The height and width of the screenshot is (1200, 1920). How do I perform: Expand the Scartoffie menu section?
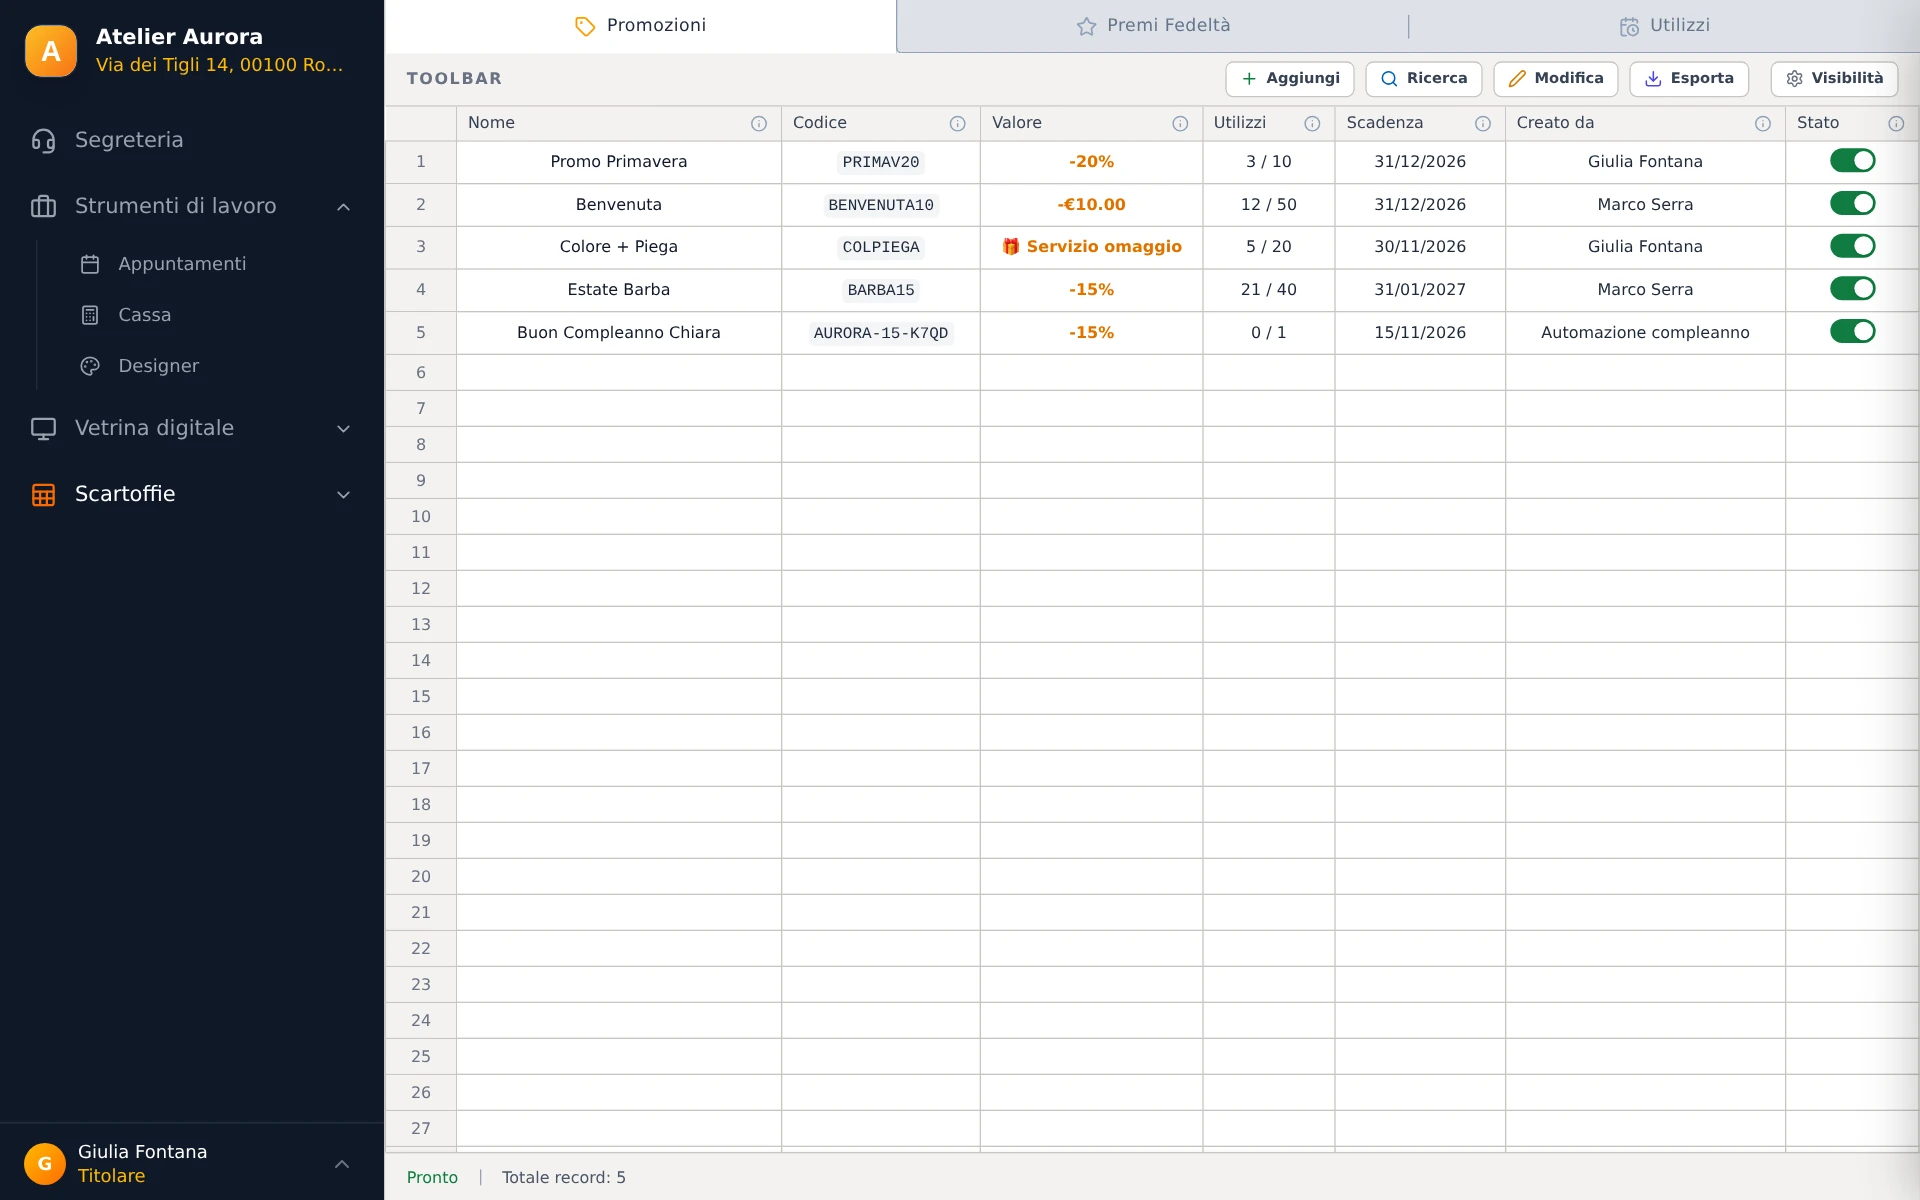point(343,495)
